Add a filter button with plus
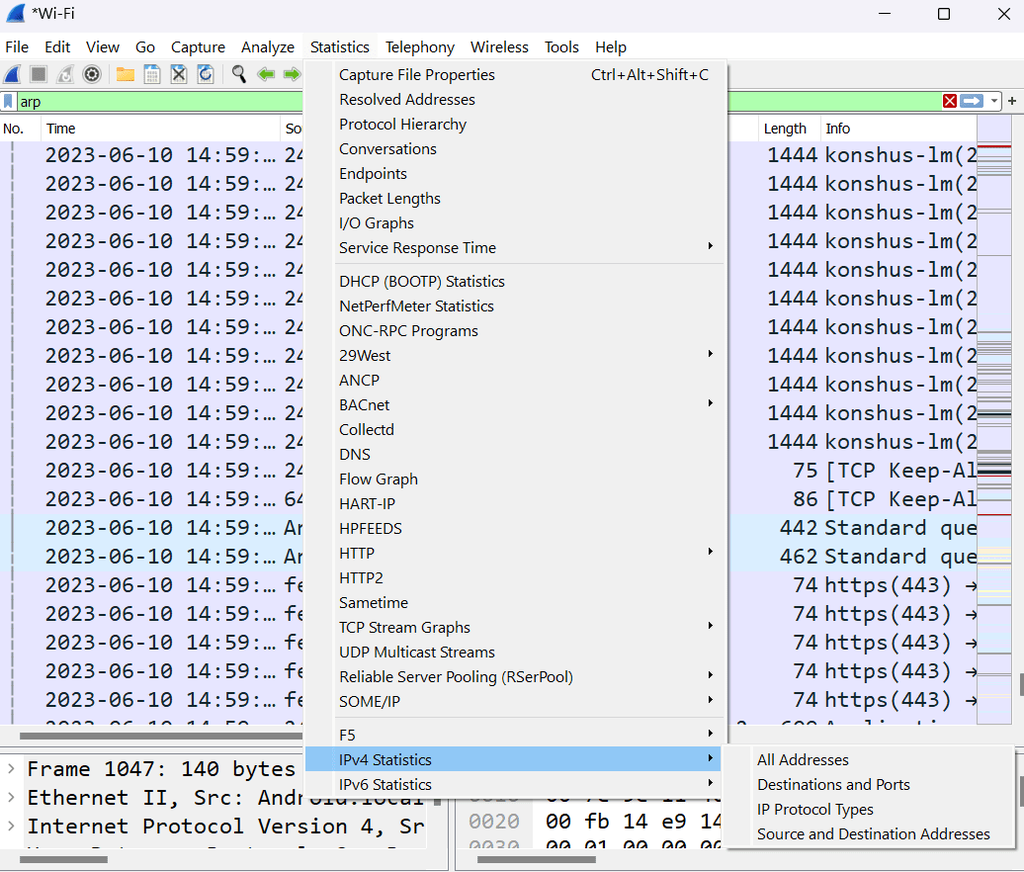Viewport: 1024px width, 872px height. (x=1012, y=101)
